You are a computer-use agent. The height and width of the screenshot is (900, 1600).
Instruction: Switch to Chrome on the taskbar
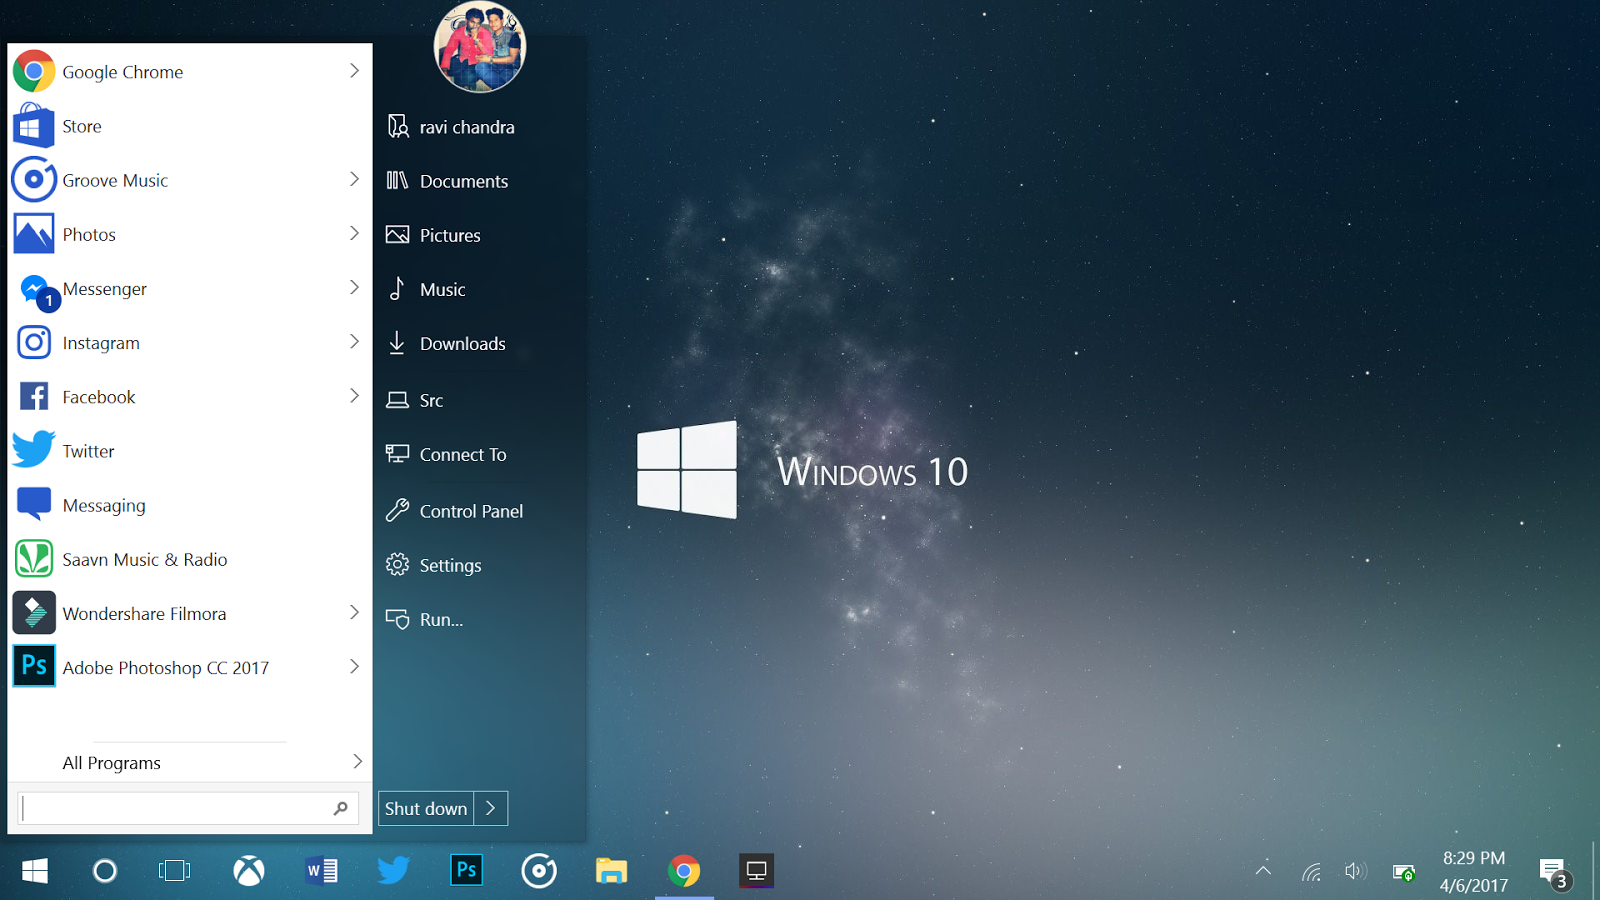coord(684,871)
